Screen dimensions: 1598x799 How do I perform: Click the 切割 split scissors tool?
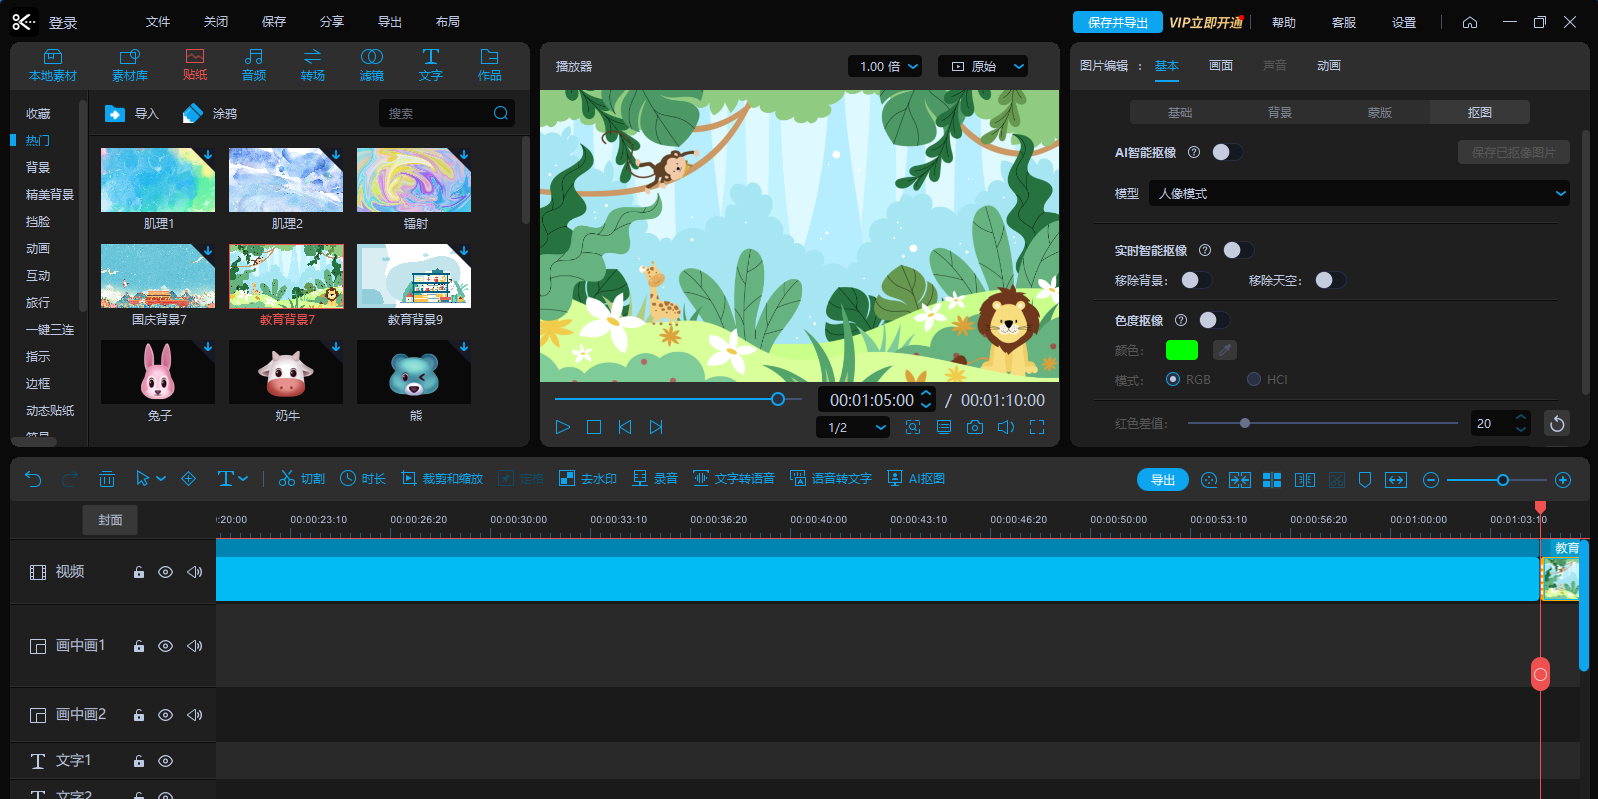301,479
